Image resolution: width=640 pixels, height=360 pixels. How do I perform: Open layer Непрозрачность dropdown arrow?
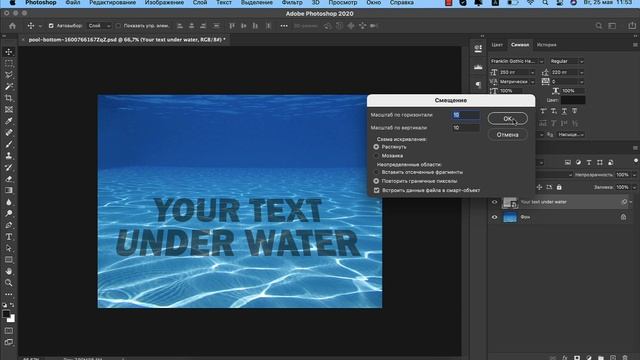pyautogui.click(x=634, y=175)
